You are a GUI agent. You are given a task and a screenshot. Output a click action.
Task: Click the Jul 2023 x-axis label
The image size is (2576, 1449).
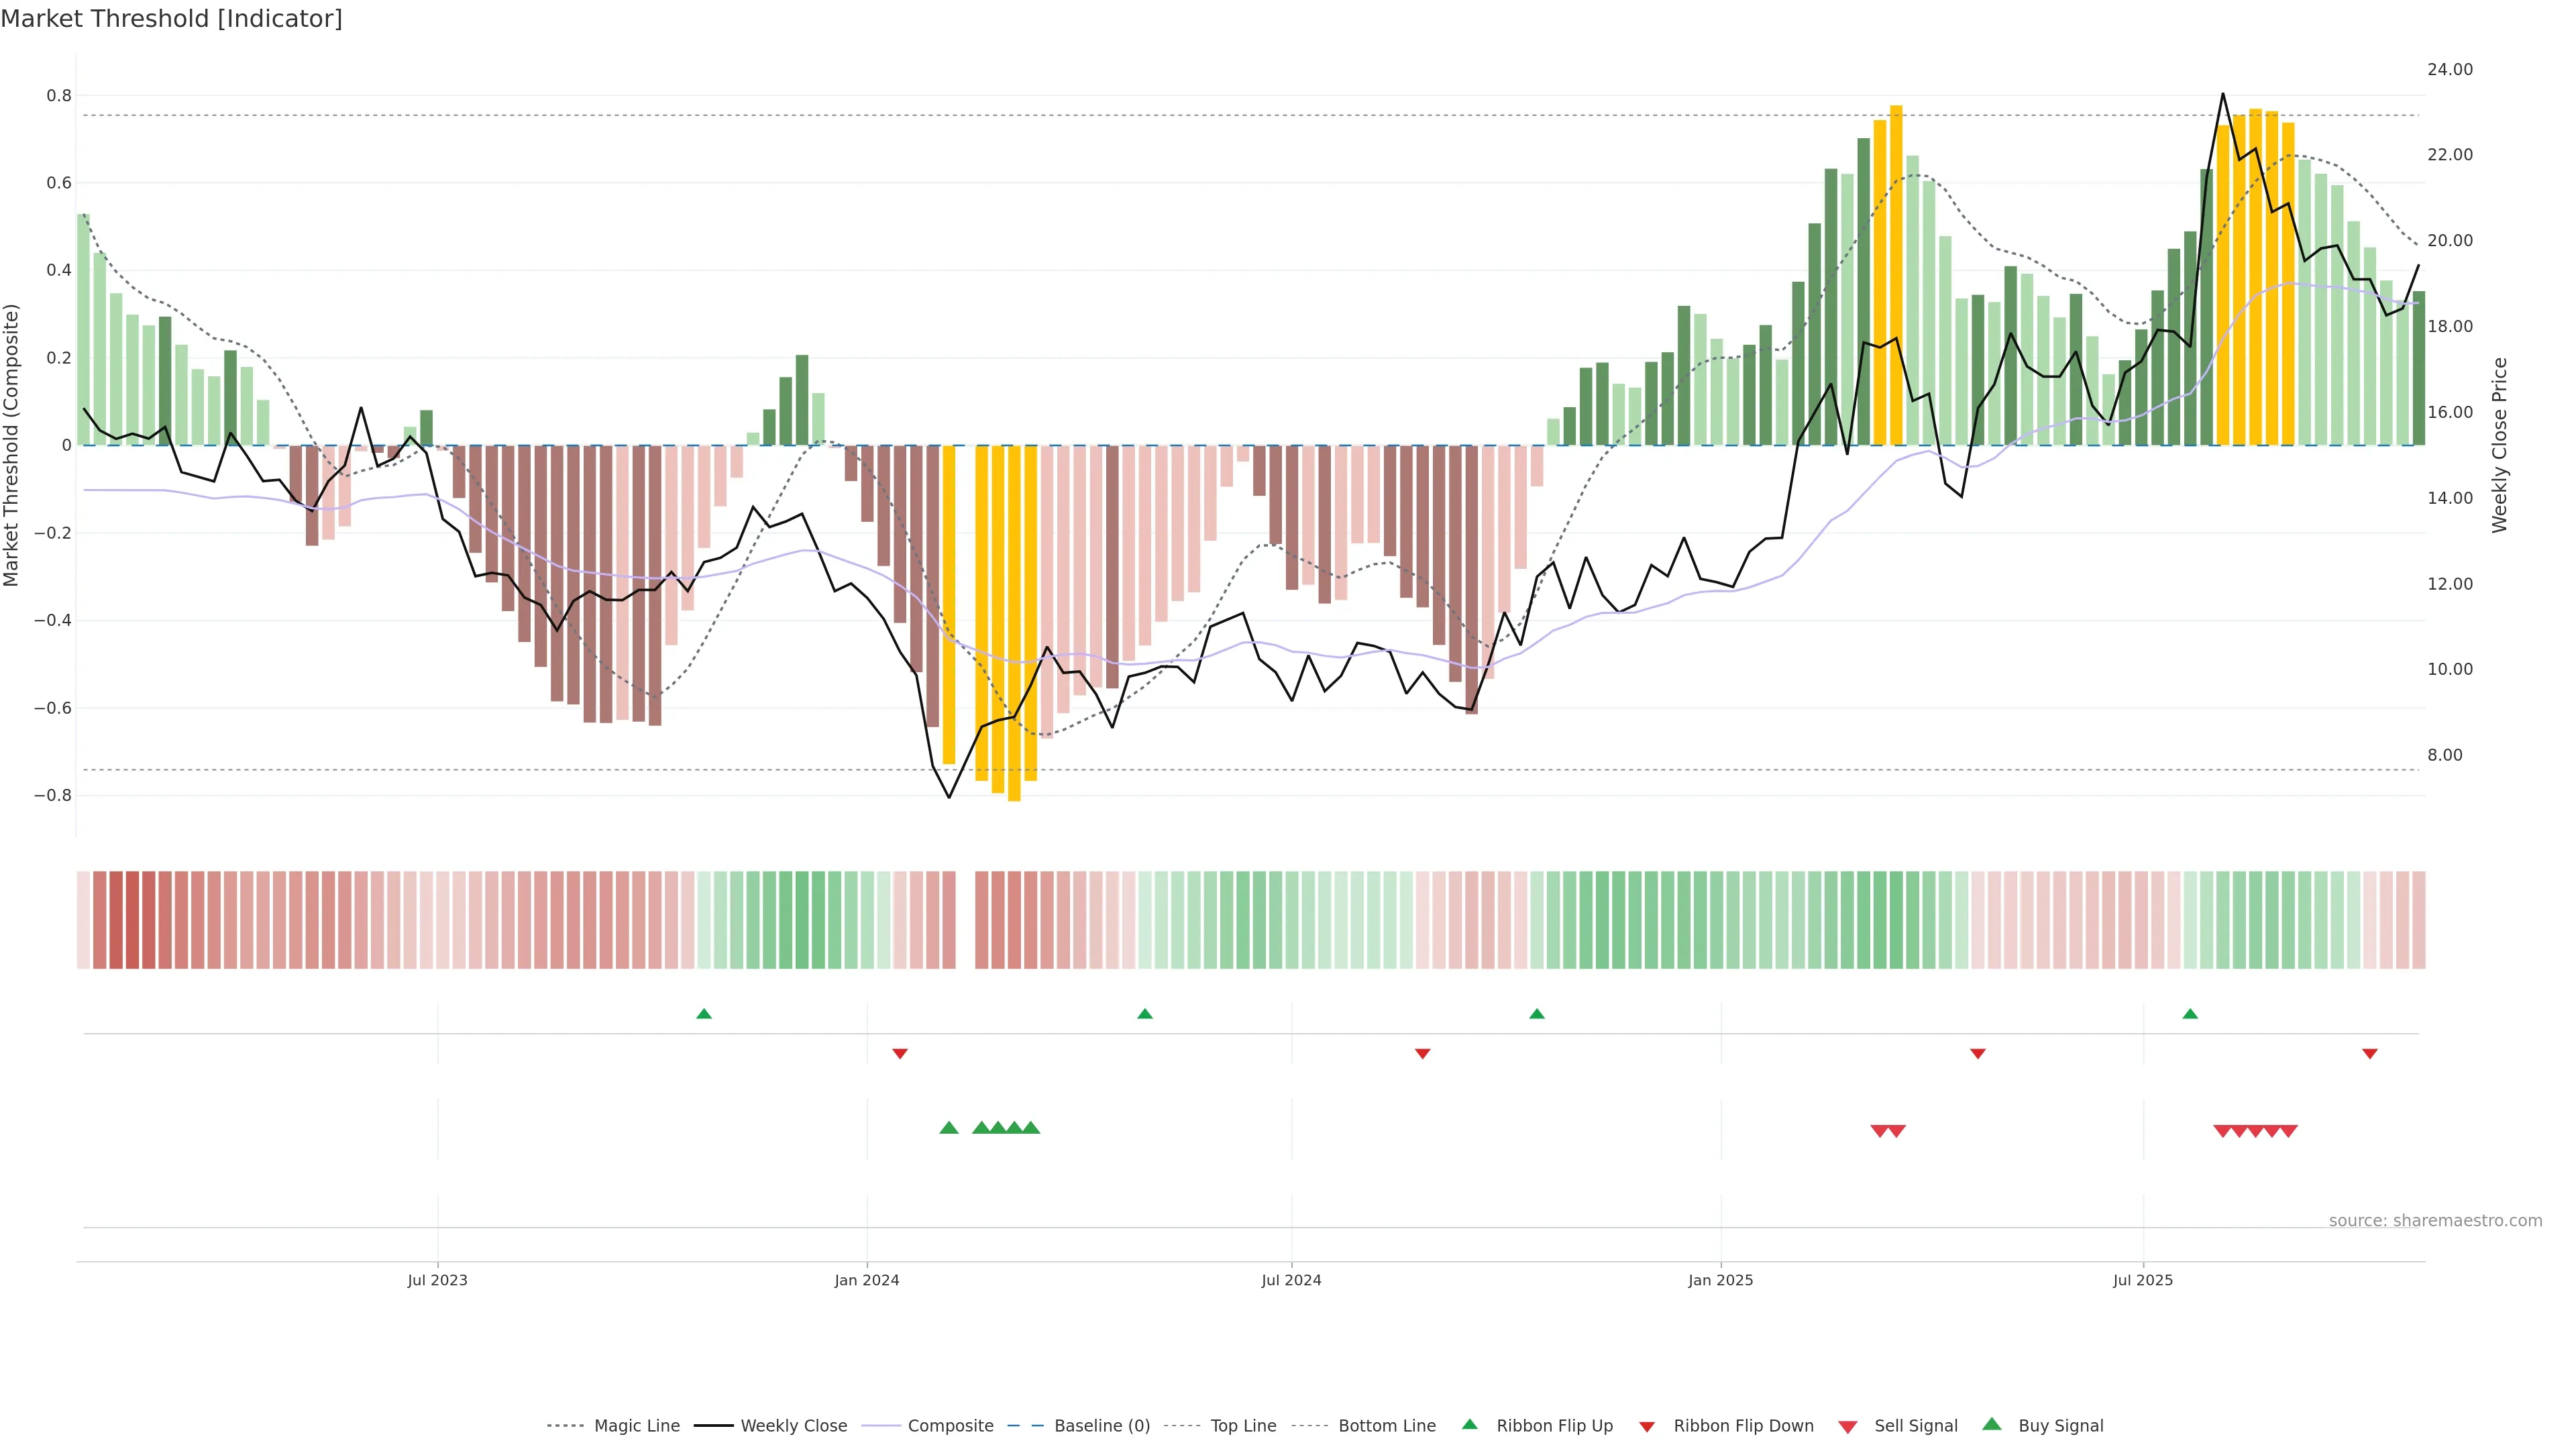pos(437,1280)
